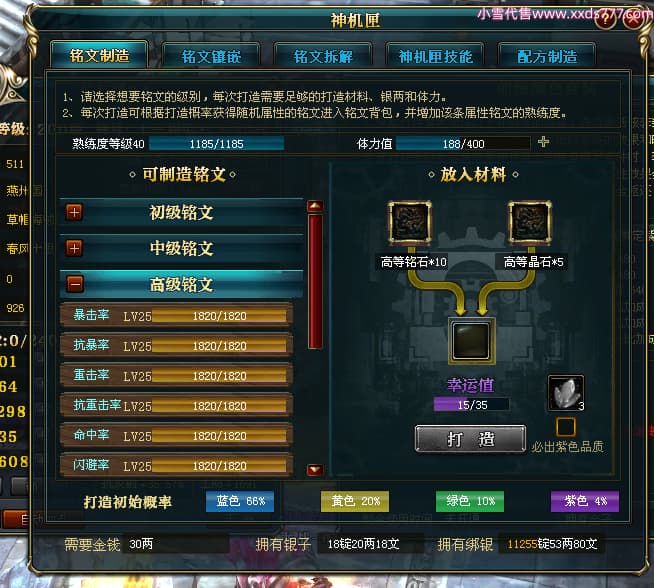Click the purple 紫色 4% probability swatch

coord(585,501)
